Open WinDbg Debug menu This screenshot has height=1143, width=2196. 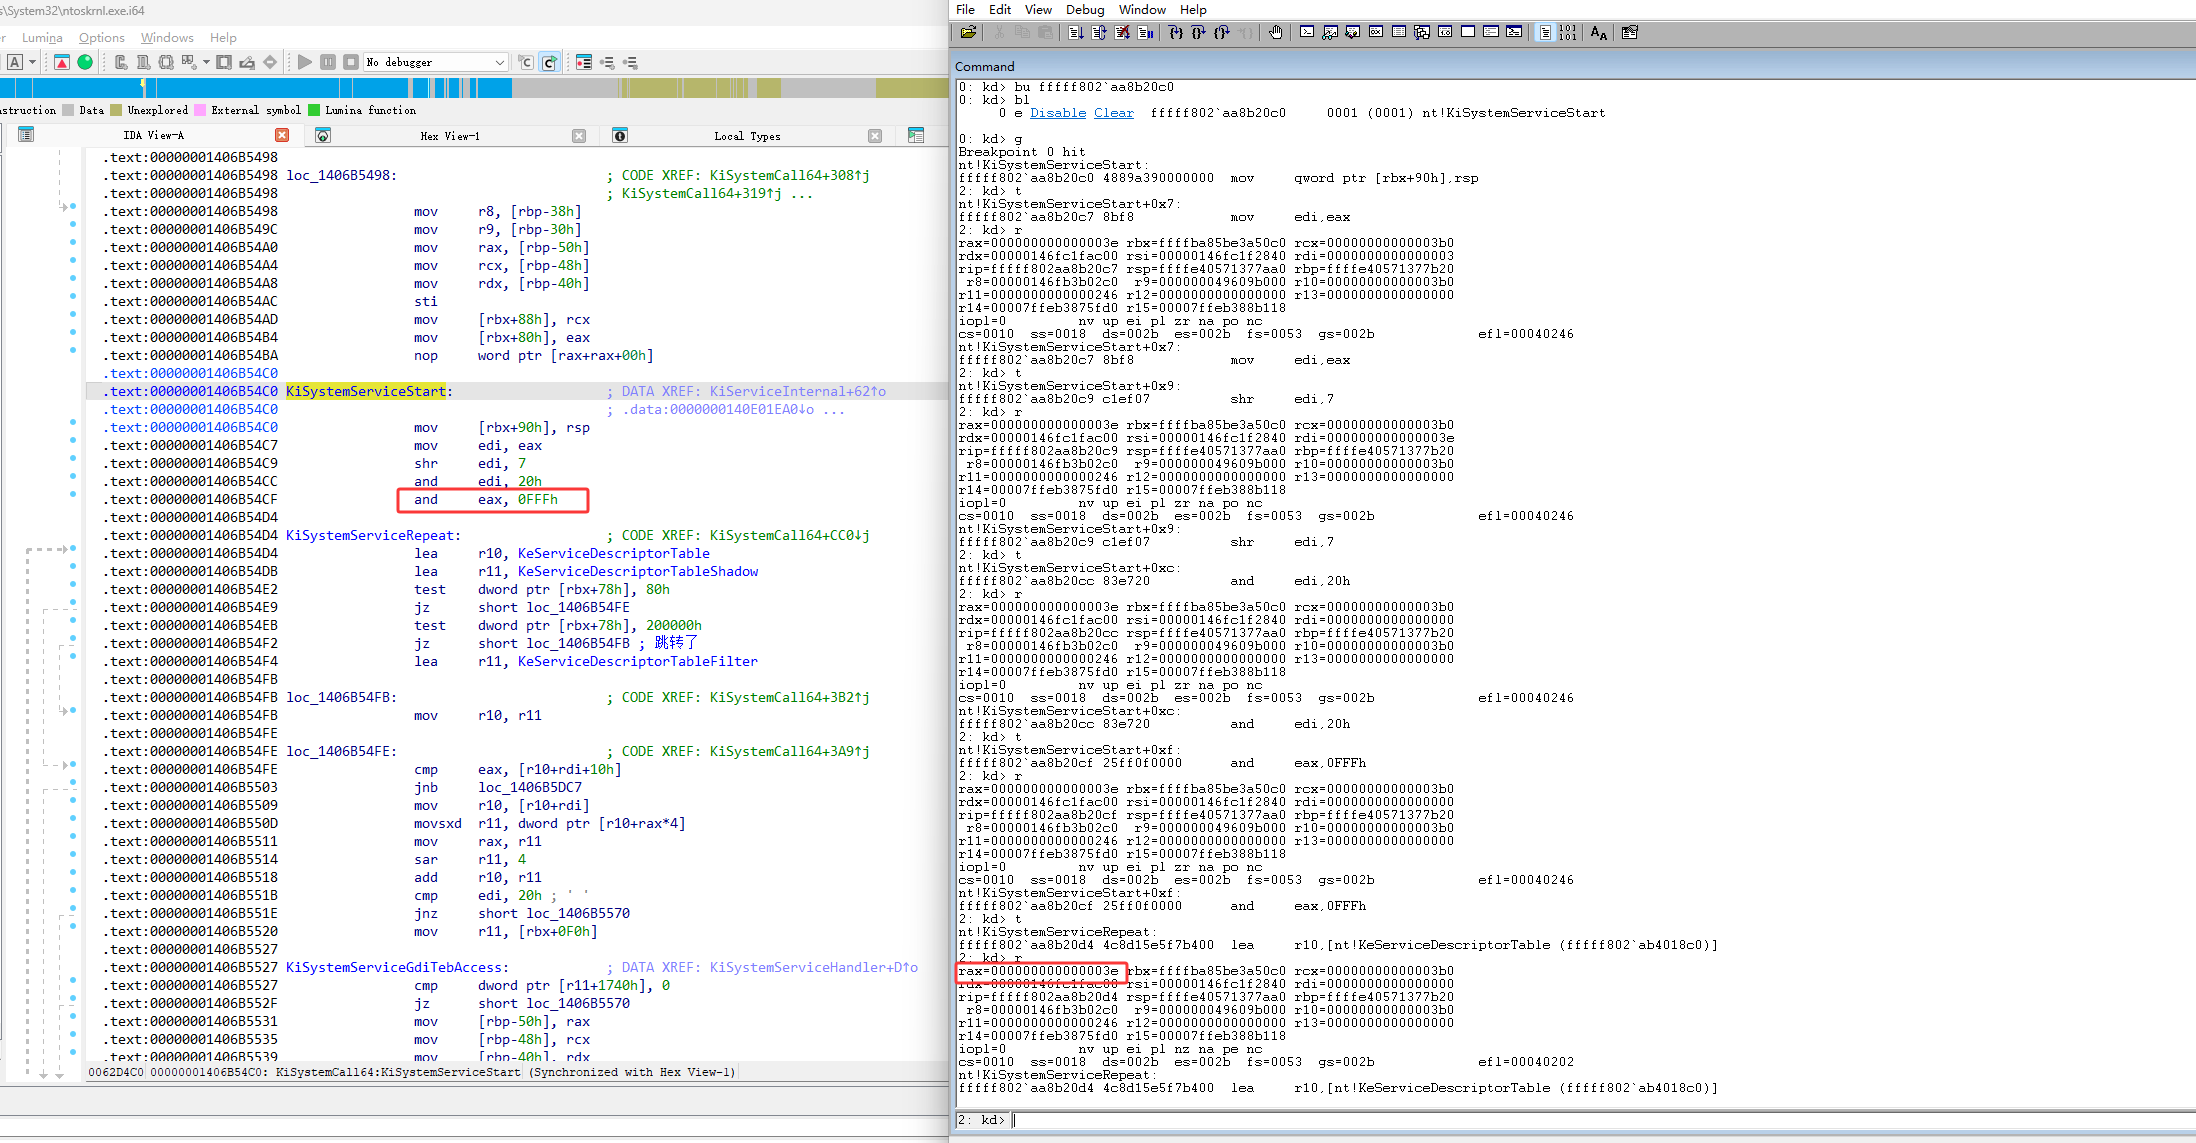point(1084,9)
